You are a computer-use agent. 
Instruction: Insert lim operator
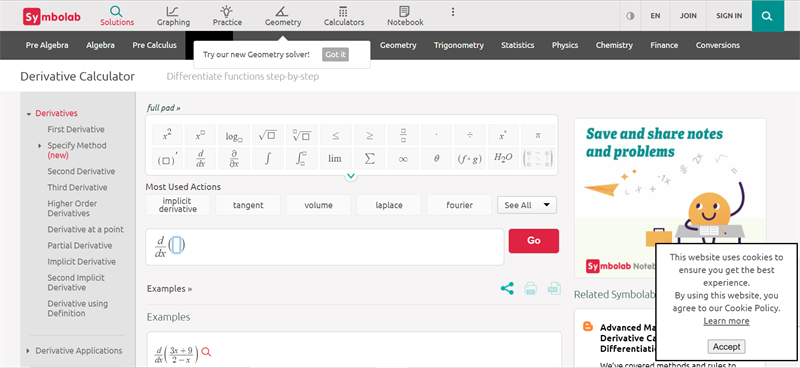tap(335, 159)
